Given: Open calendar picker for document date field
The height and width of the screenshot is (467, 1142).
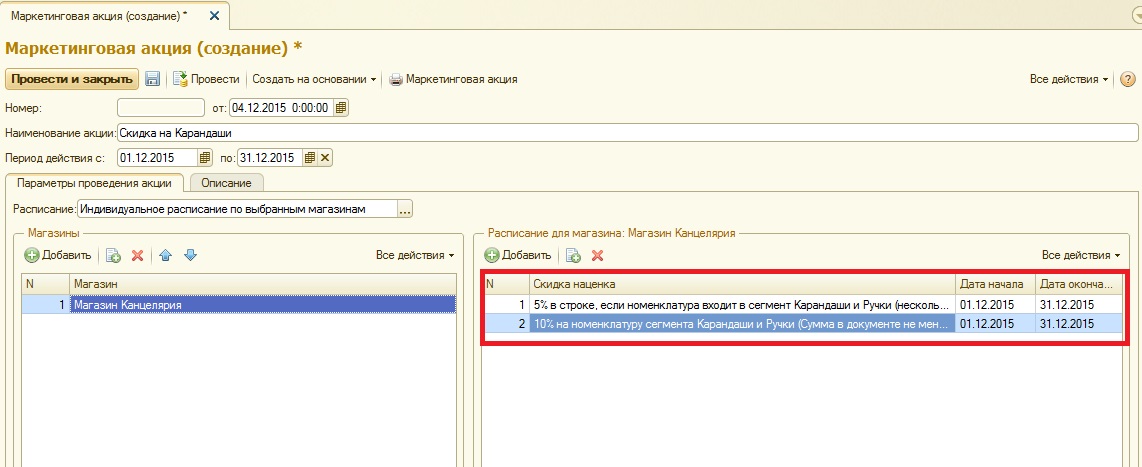Looking at the screenshot, I should pos(341,108).
